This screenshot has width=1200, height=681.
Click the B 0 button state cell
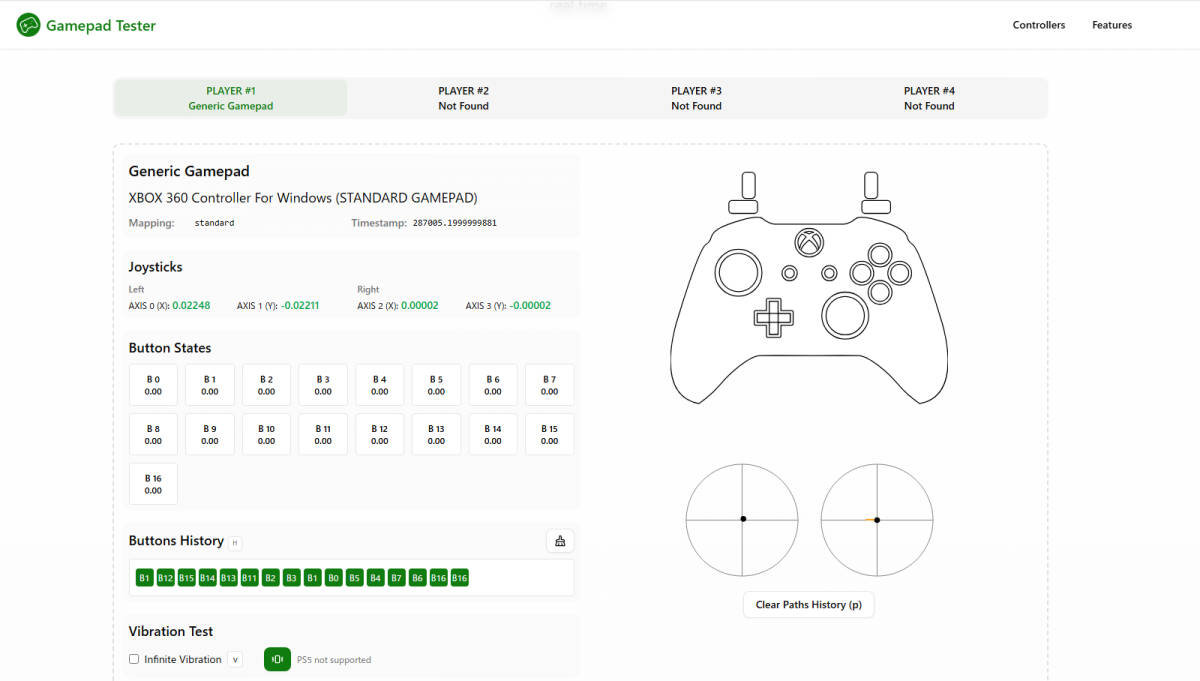tap(153, 385)
